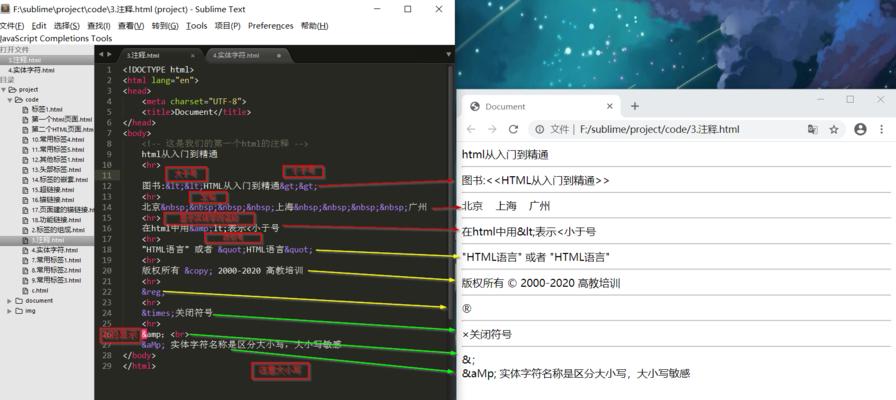Image resolution: width=896 pixels, height=400 pixels.
Task: Open the Tools menu
Action: 197,26
